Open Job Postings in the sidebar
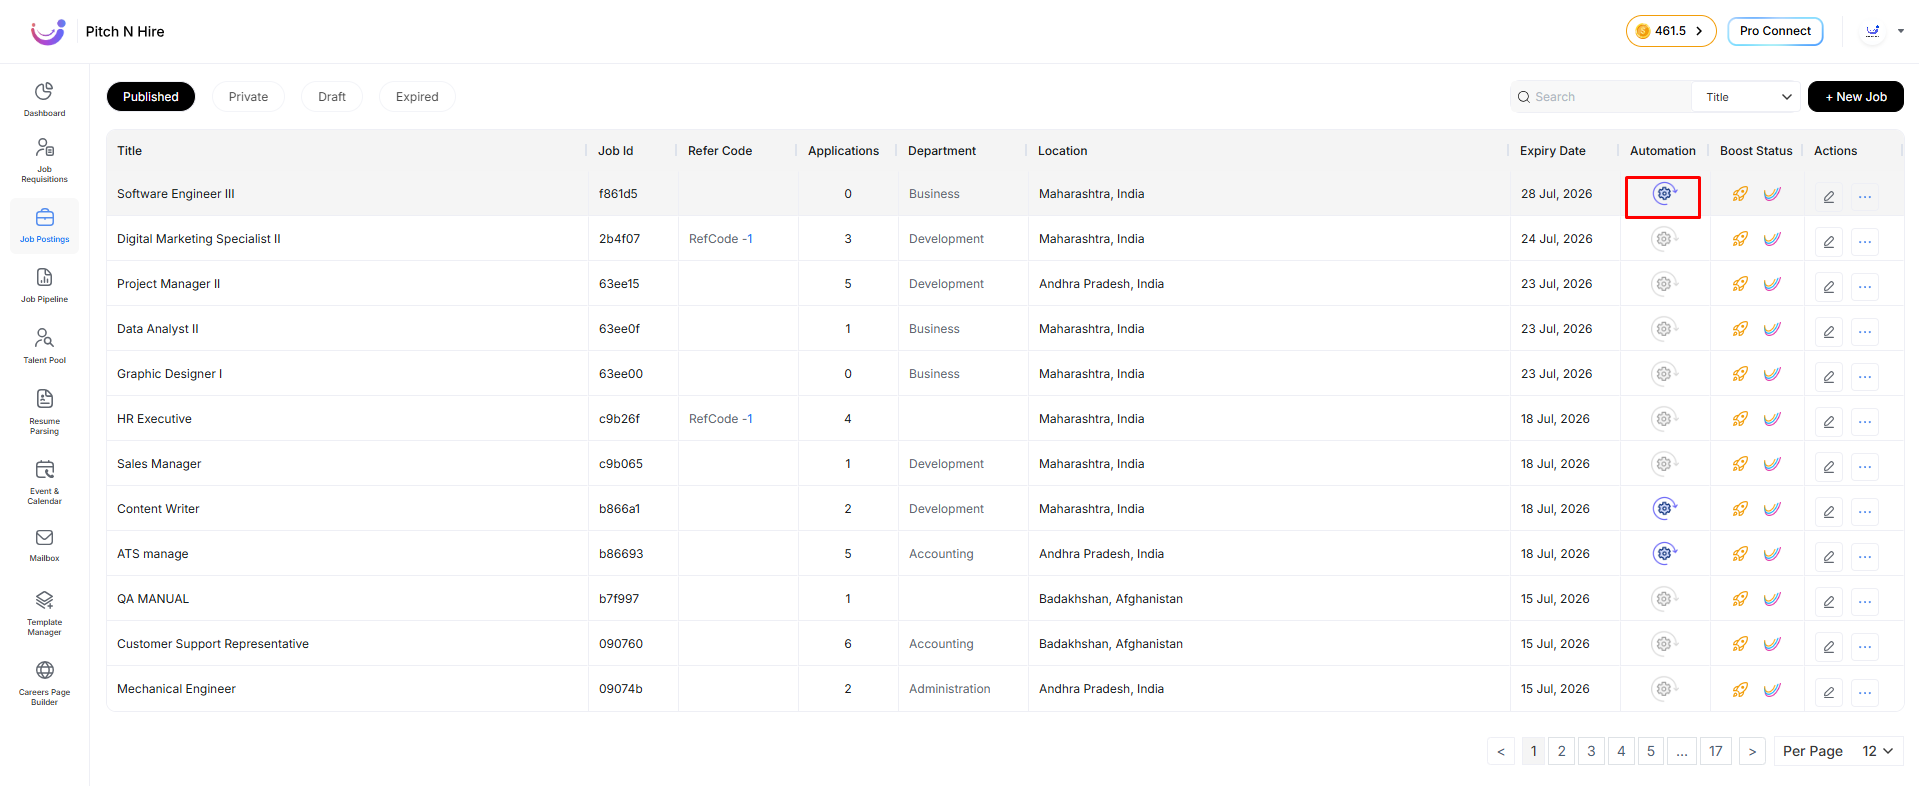Image resolution: width=1919 pixels, height=786 pixels. 44,225
